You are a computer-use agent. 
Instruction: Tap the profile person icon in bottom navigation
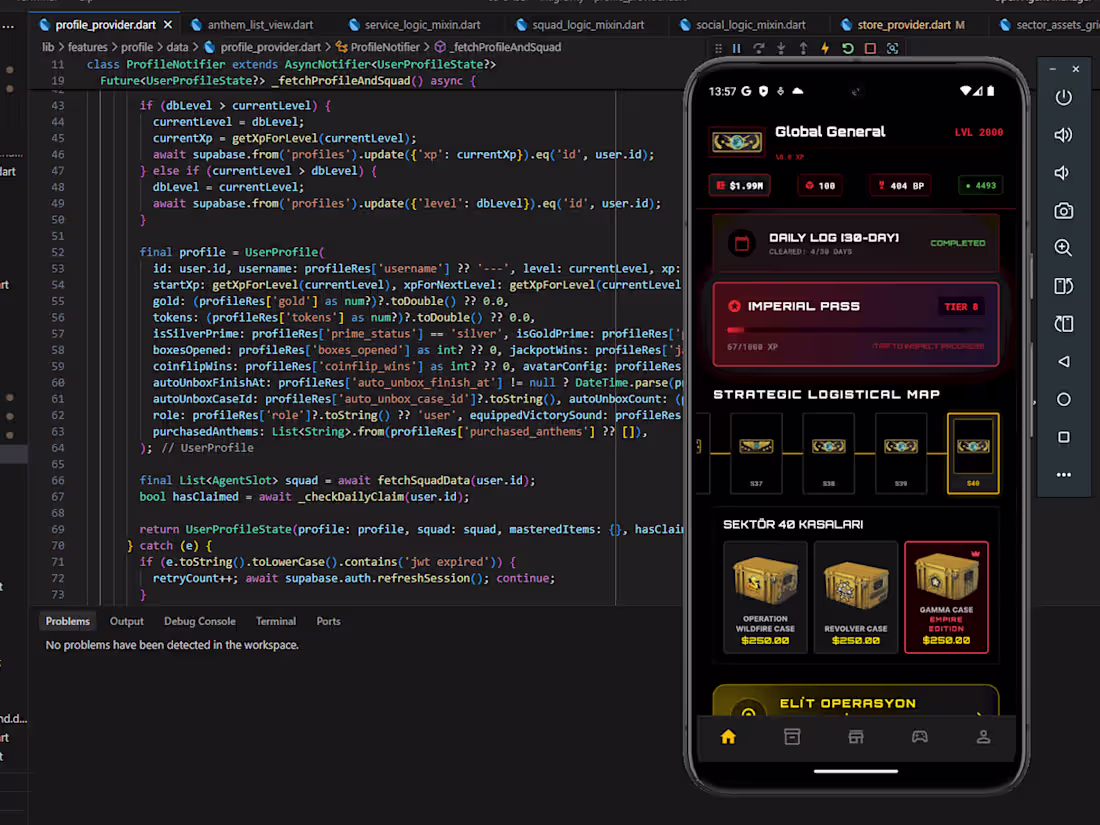coord(984,737)
